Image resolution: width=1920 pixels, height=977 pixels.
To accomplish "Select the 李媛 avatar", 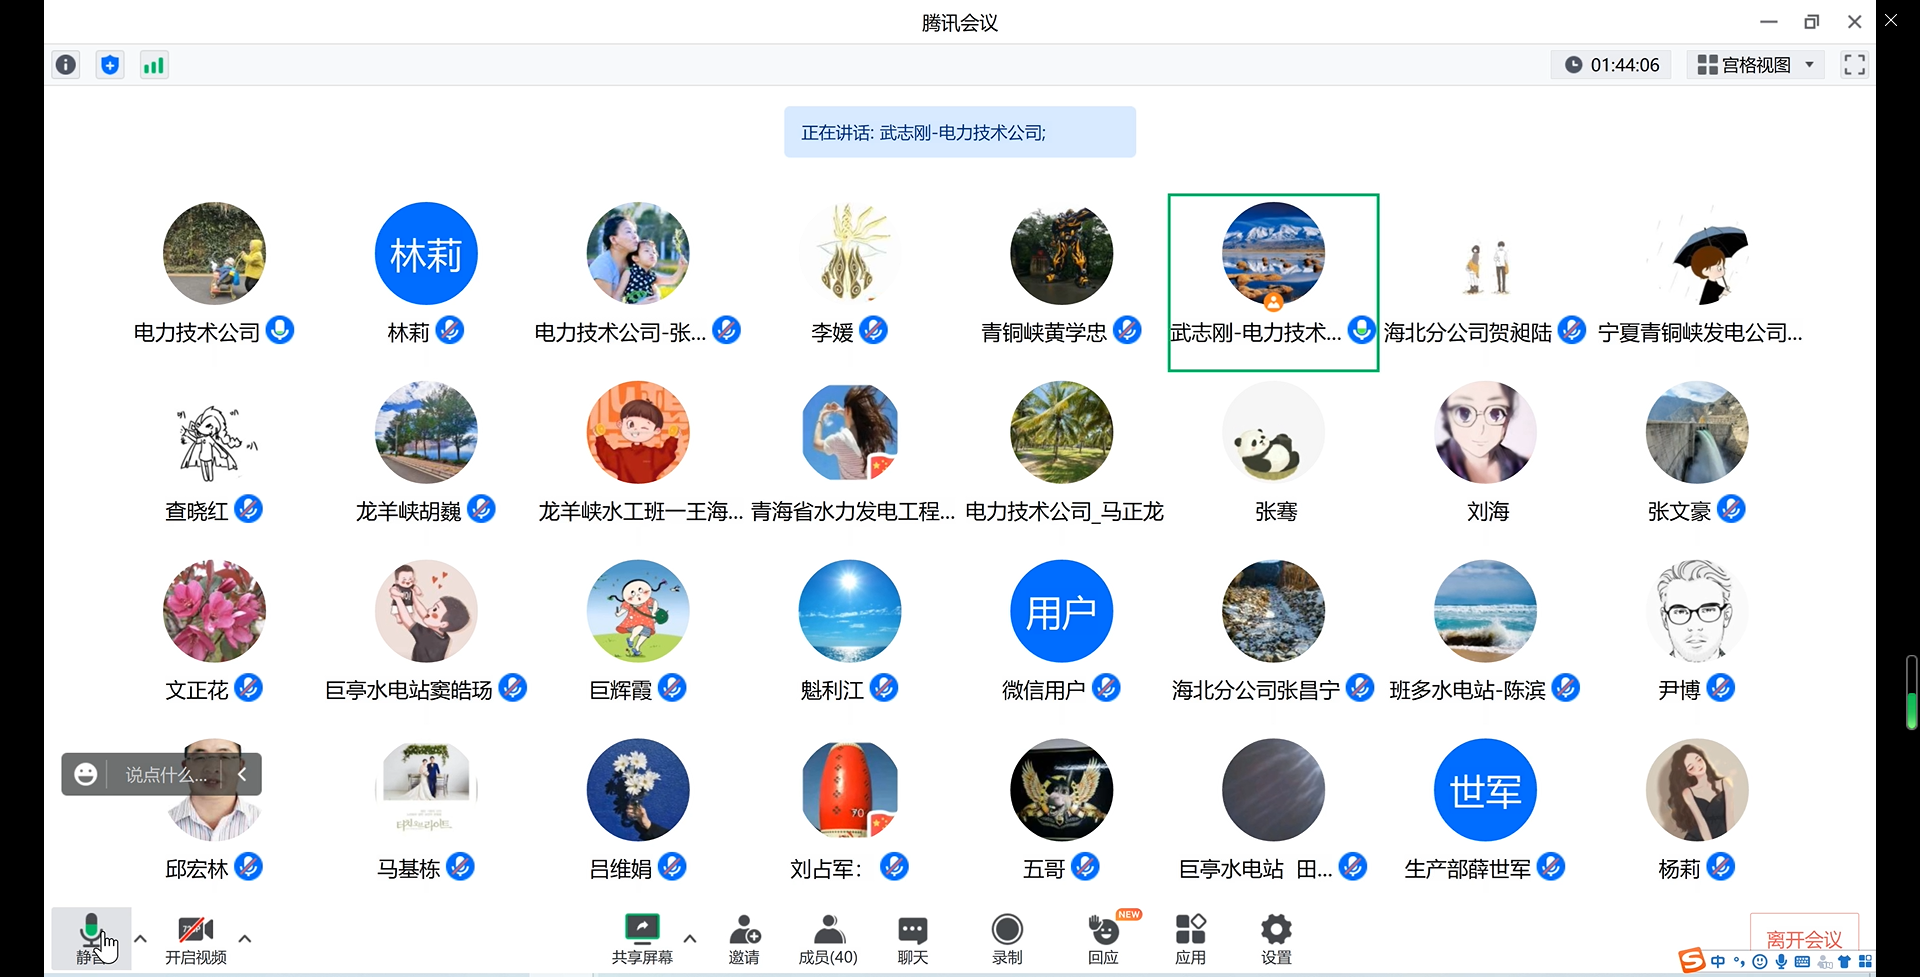I will [849, 254].
